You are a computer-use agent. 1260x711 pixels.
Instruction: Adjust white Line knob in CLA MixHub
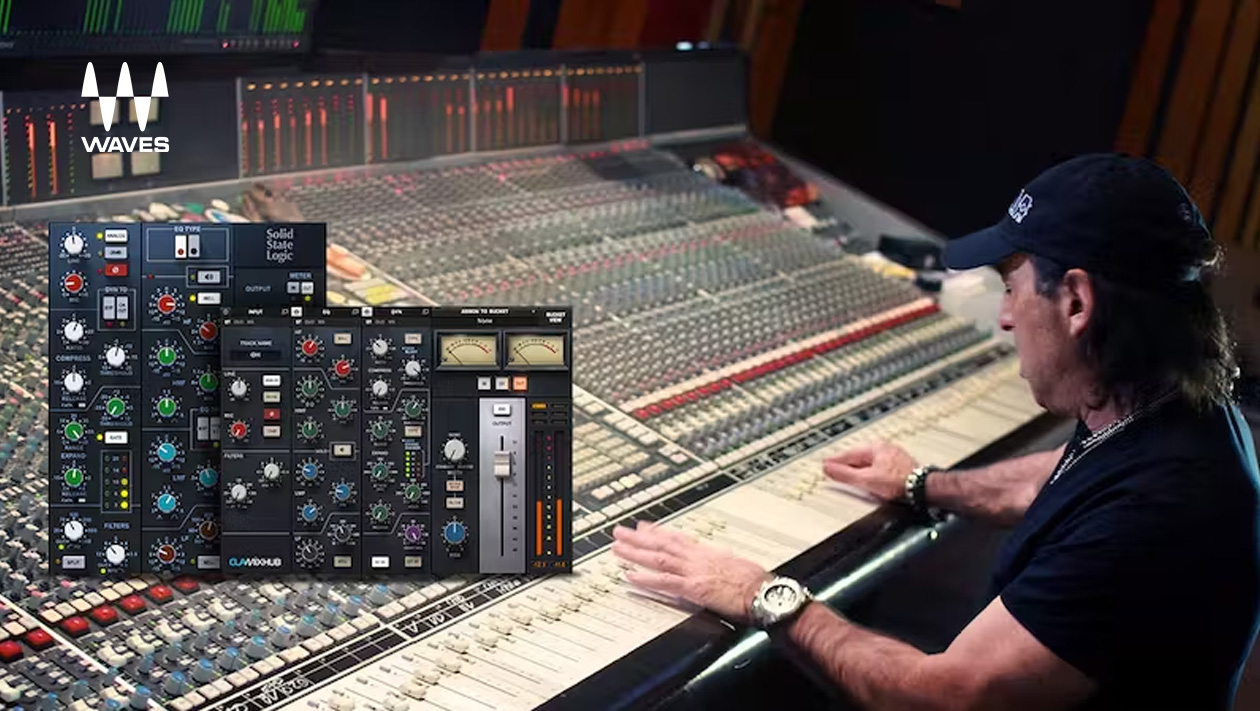click(239, 389)
